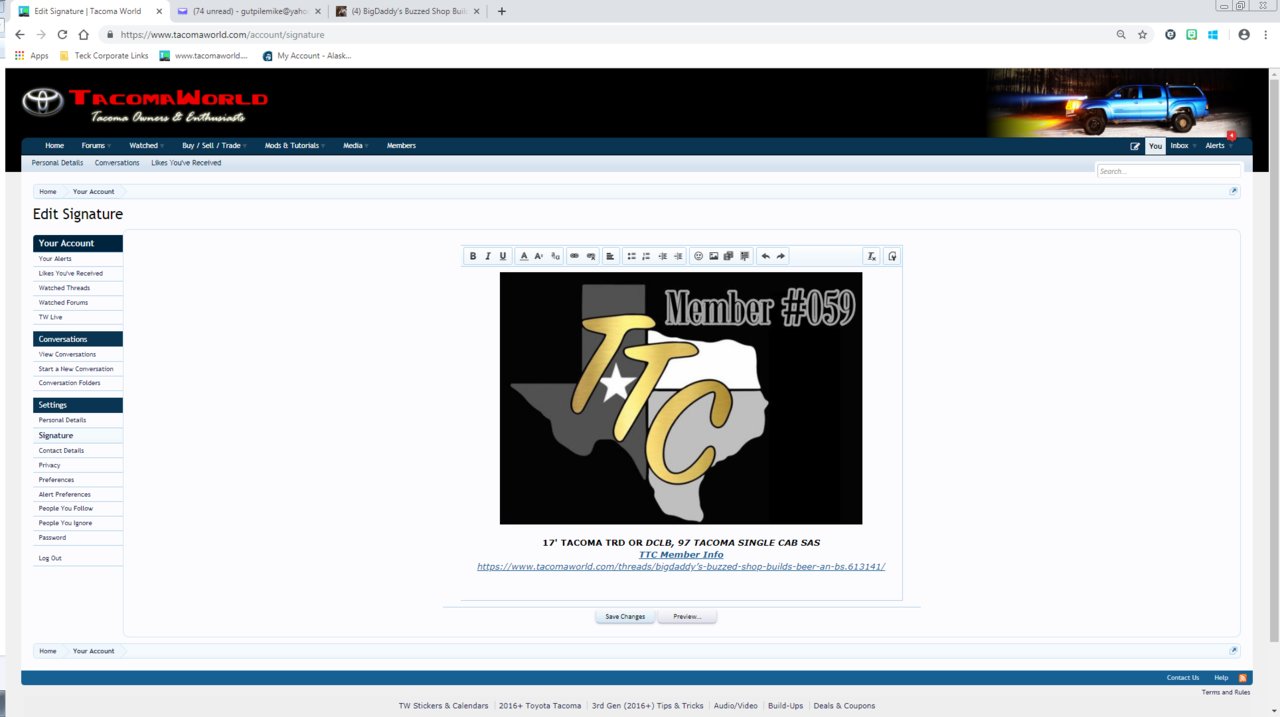Click Log Out in the sidebar

pyautogui.click(x=50, y=558)
